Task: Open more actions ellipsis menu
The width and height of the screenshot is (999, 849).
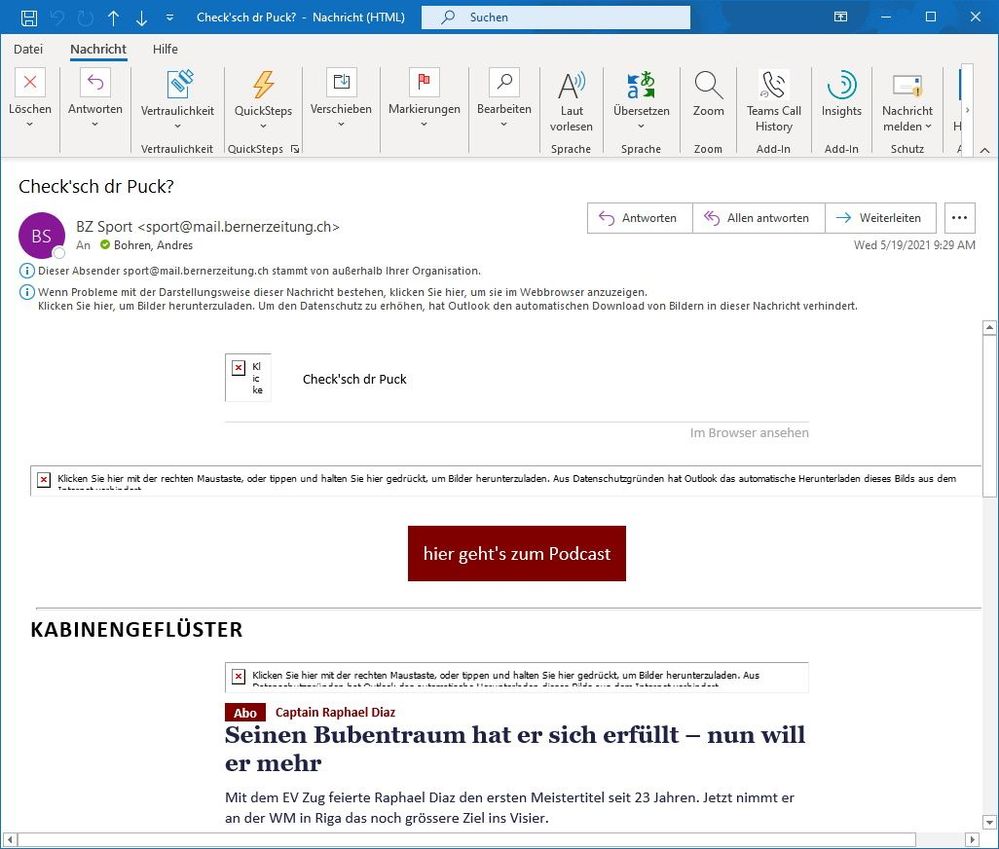Action: (959, 218)
